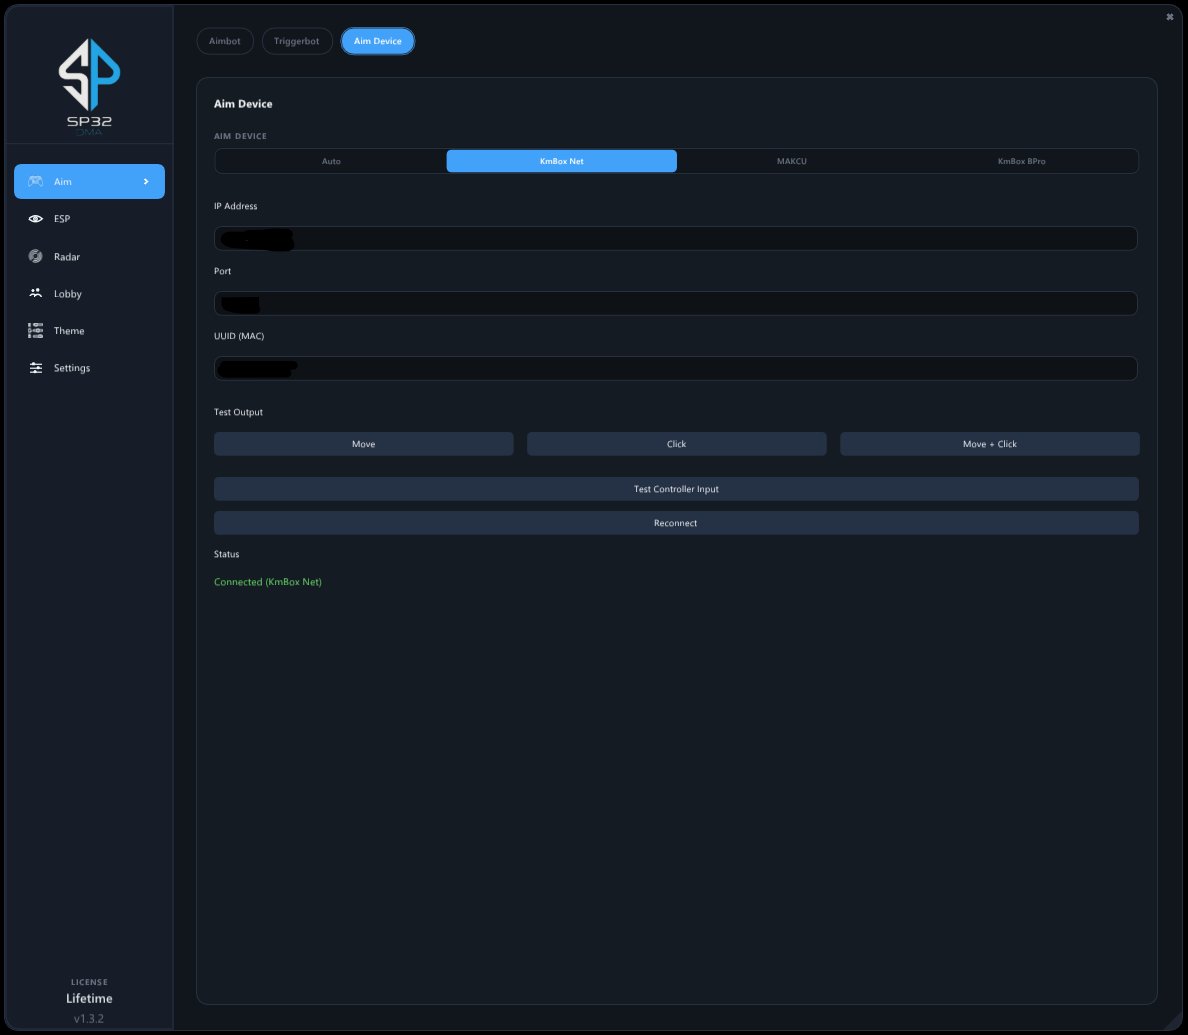1188x1035 pixels.
Task: Open ESP via the eye icon
Action: [x=36, y=218]
